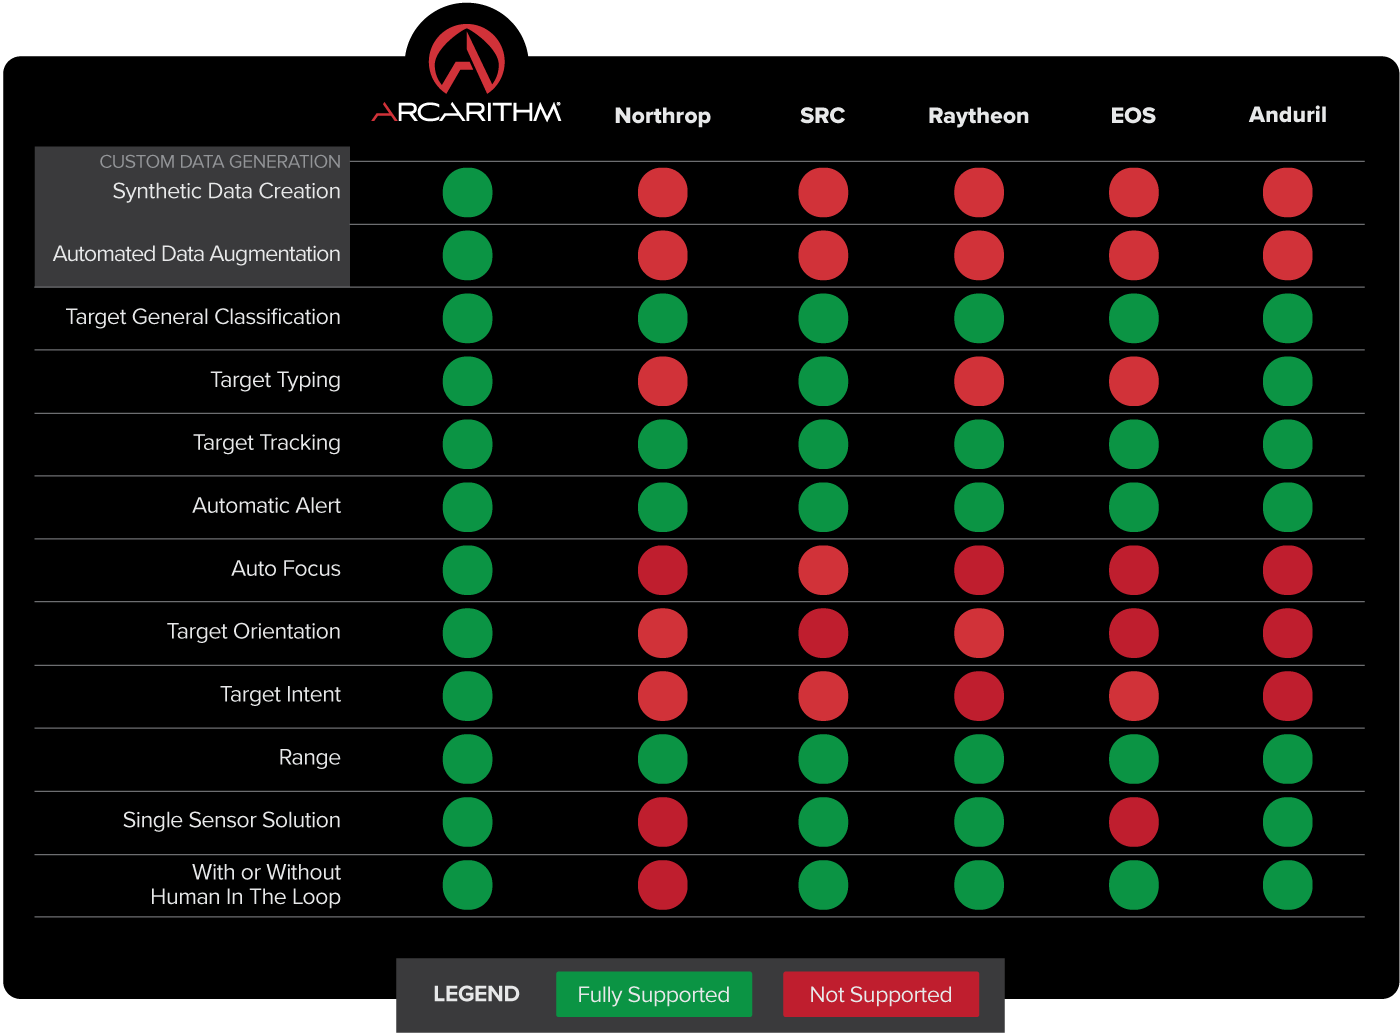This screenshot has width=1400, height=1033.
Task: Click EOS red dot for Single Sensor Solution
Action: tap(1134, 823)
